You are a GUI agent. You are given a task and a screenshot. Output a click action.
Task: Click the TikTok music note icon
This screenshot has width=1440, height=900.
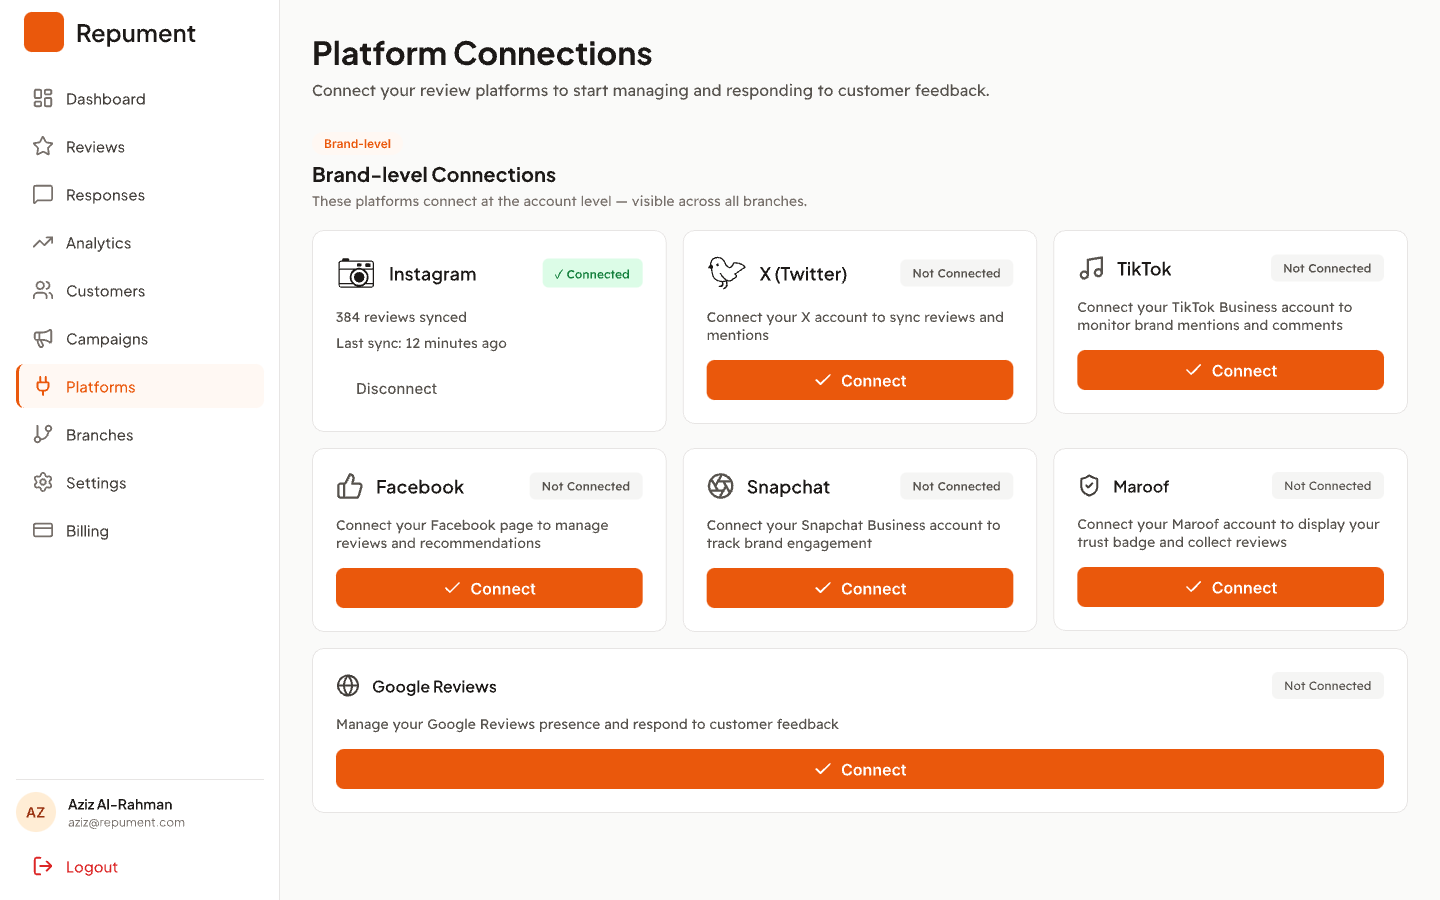[x=1091, y=268]
